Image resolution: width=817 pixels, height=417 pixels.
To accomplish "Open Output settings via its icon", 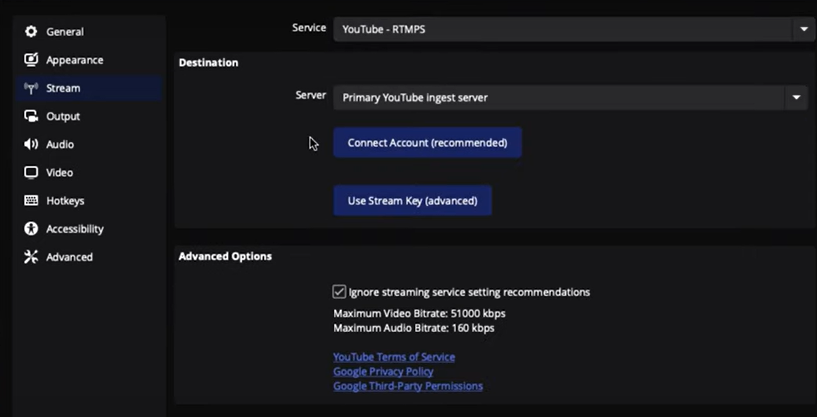I will (31, 116).
